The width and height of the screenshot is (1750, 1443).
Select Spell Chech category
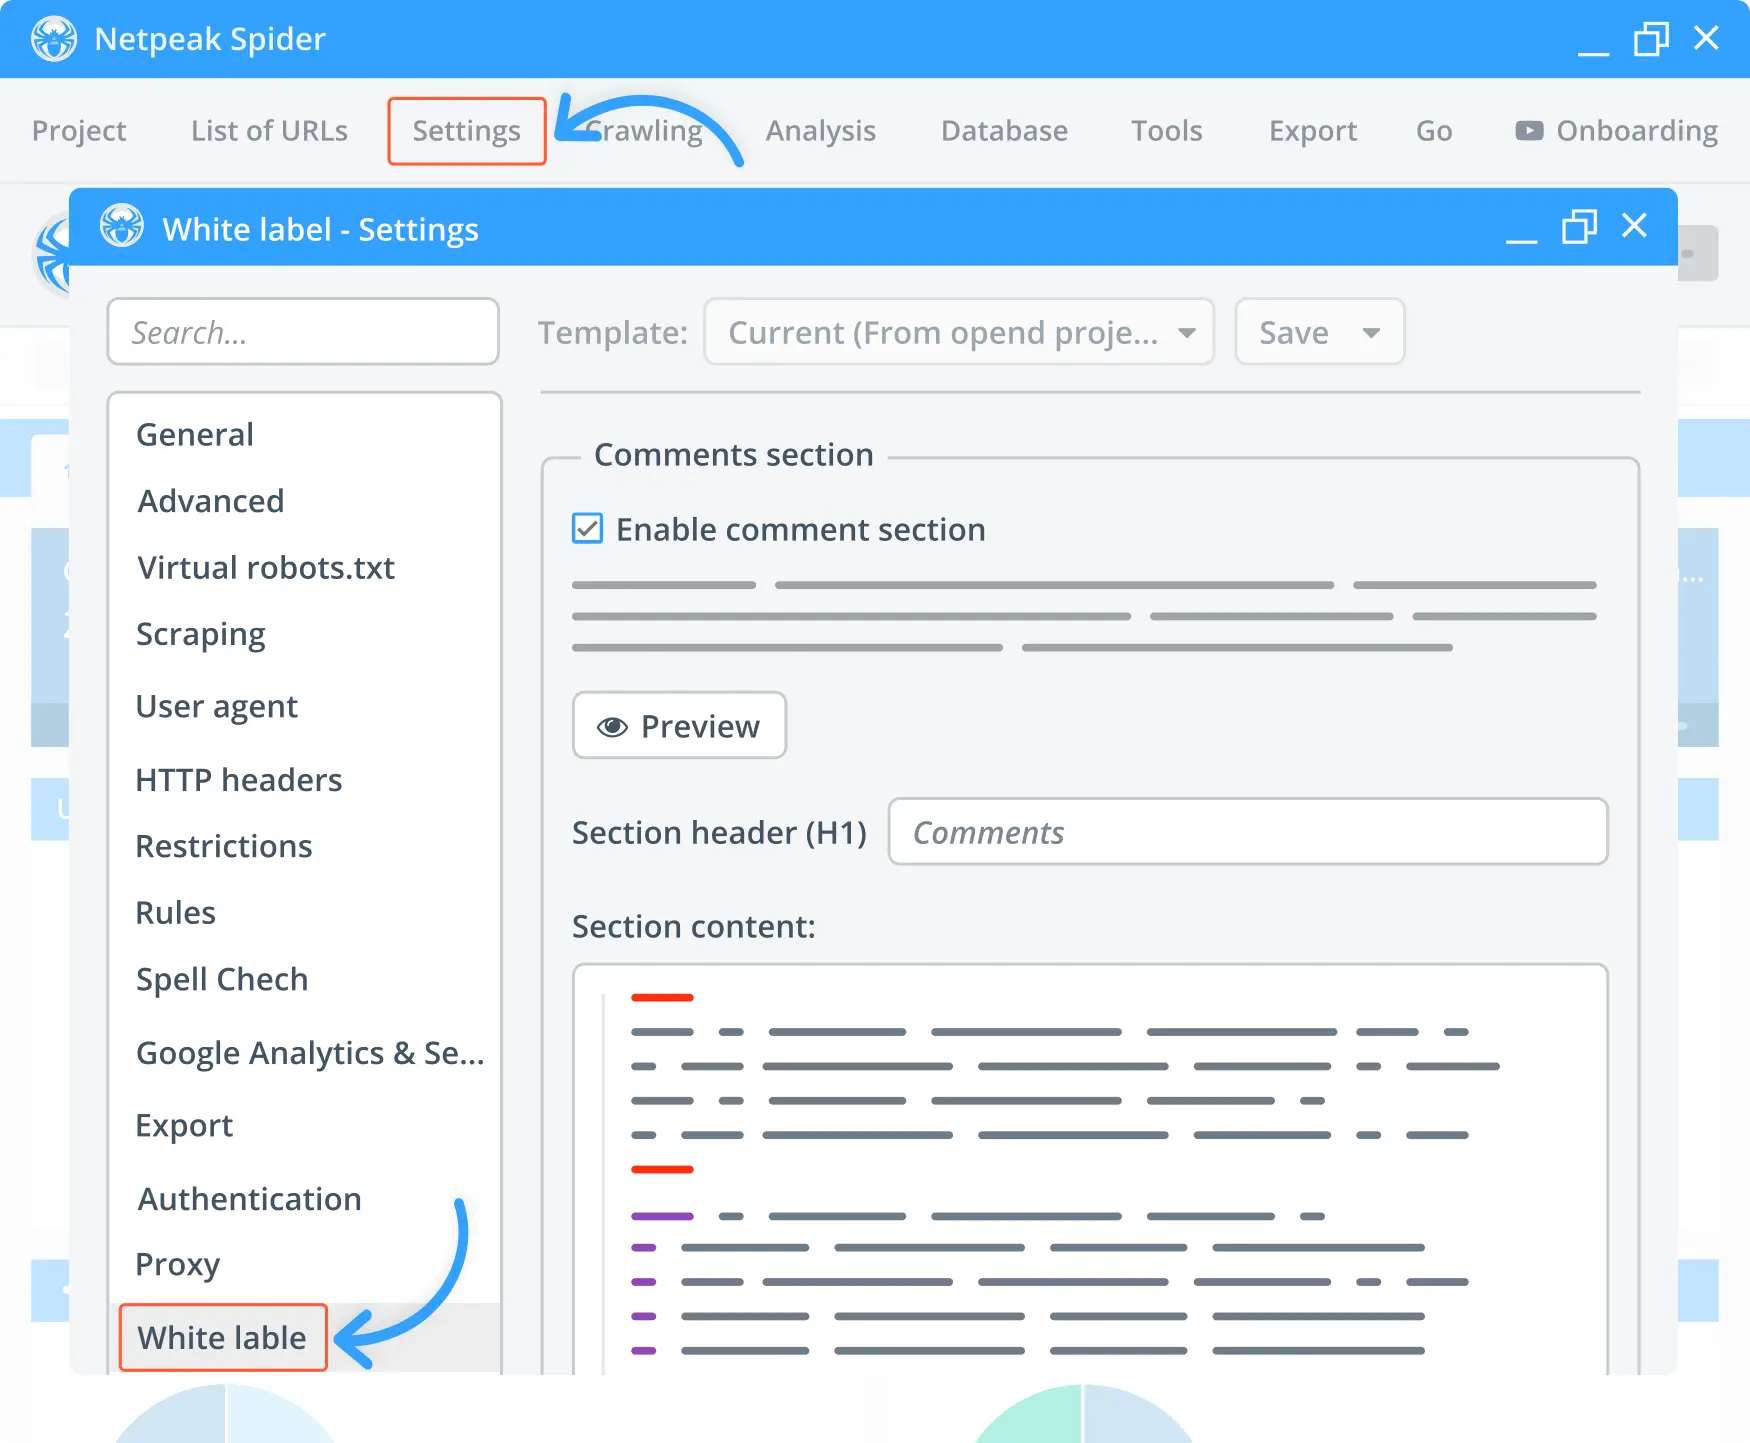(x=221, y=979)
